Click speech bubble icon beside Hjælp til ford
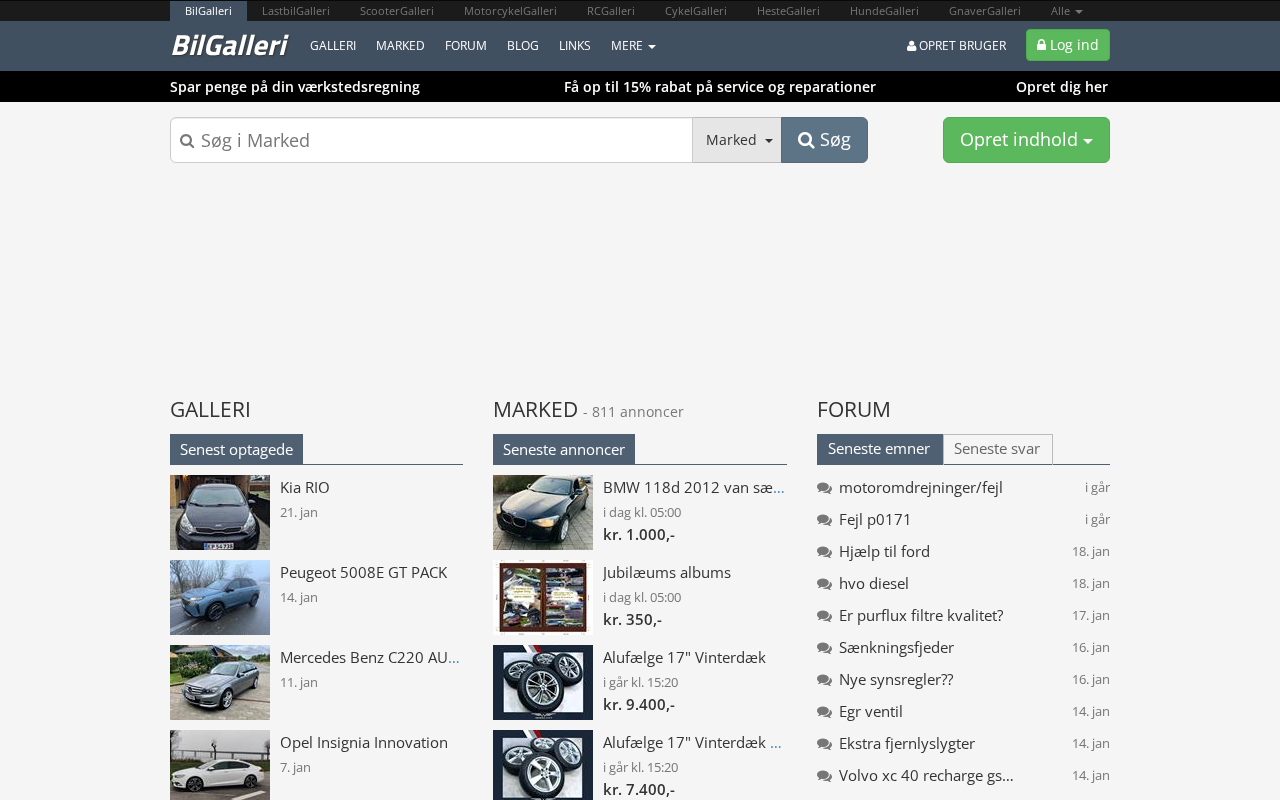 [825, 552]
